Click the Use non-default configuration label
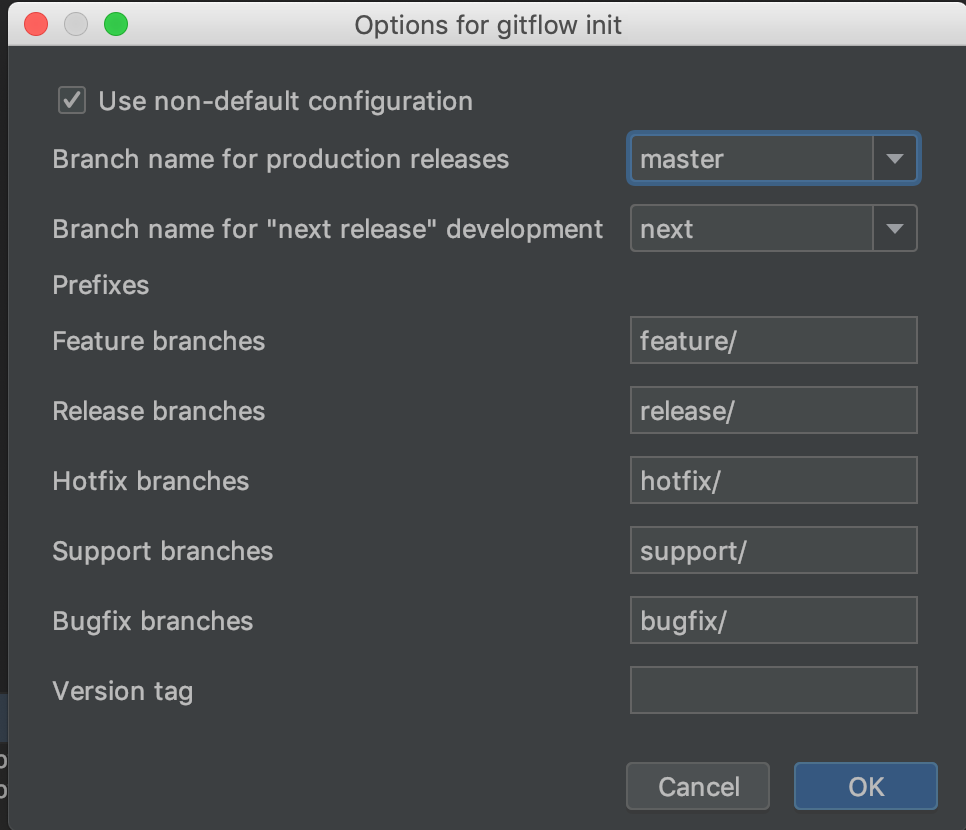 point(286,101)
